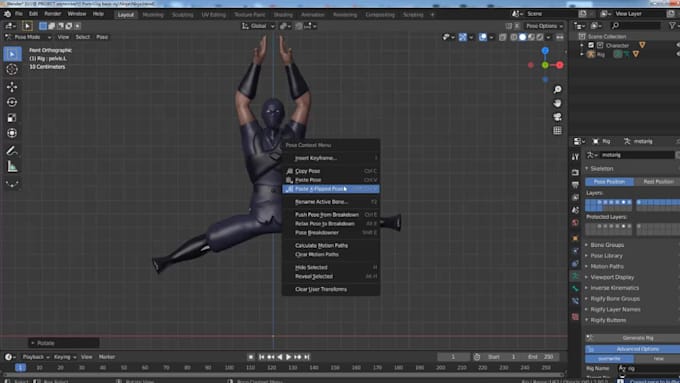Toggle X-ray display

[x=503, y=37]
